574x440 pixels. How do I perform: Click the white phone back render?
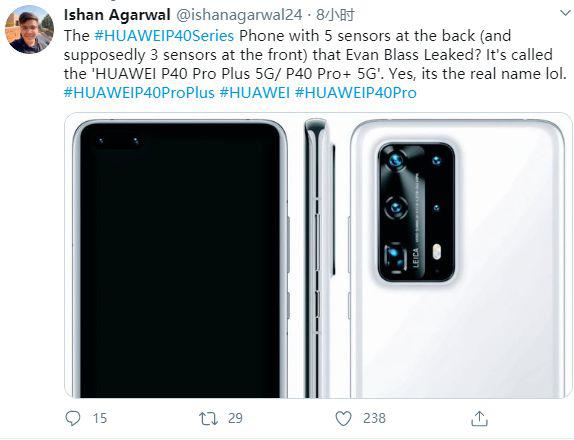[458, 258]
